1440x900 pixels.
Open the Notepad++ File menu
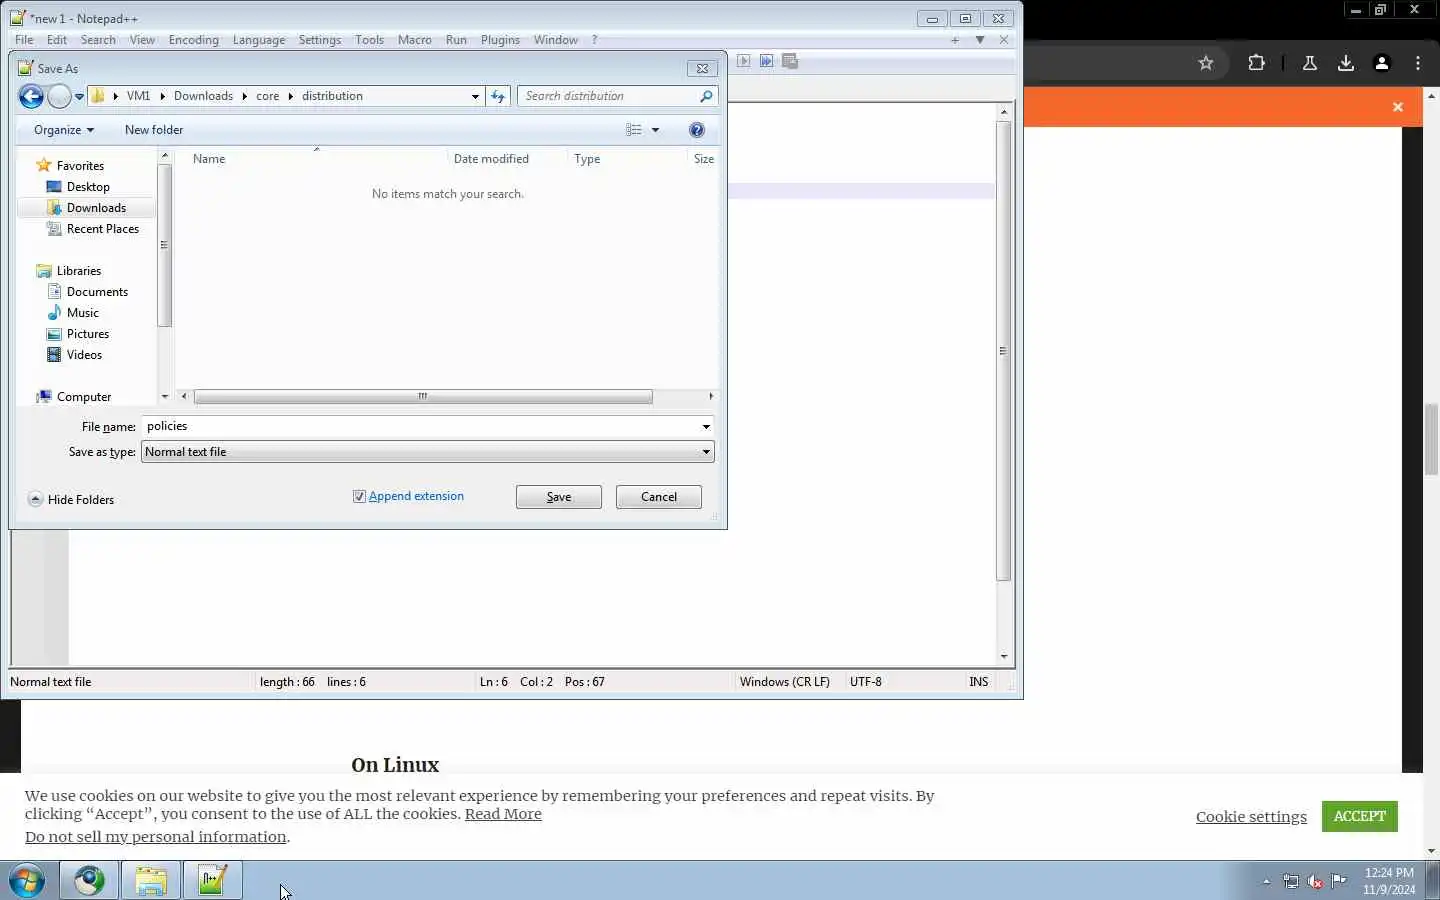[24, 40]
